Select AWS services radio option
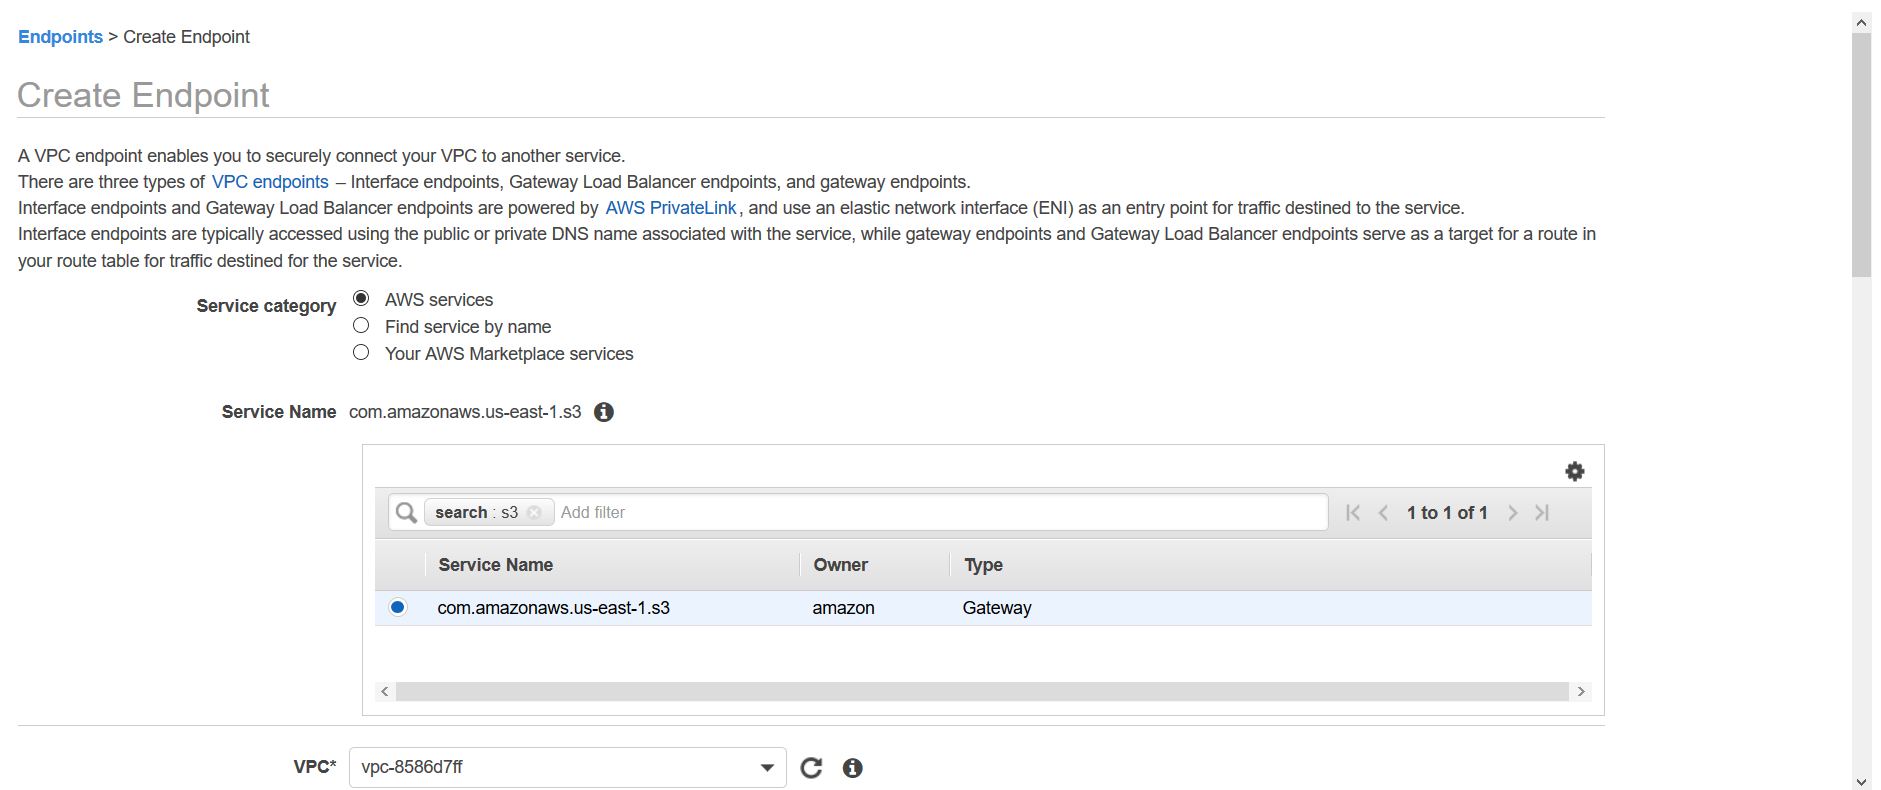Image resolution: width=1881 pixels, height=790 pixels. point(361,298)
